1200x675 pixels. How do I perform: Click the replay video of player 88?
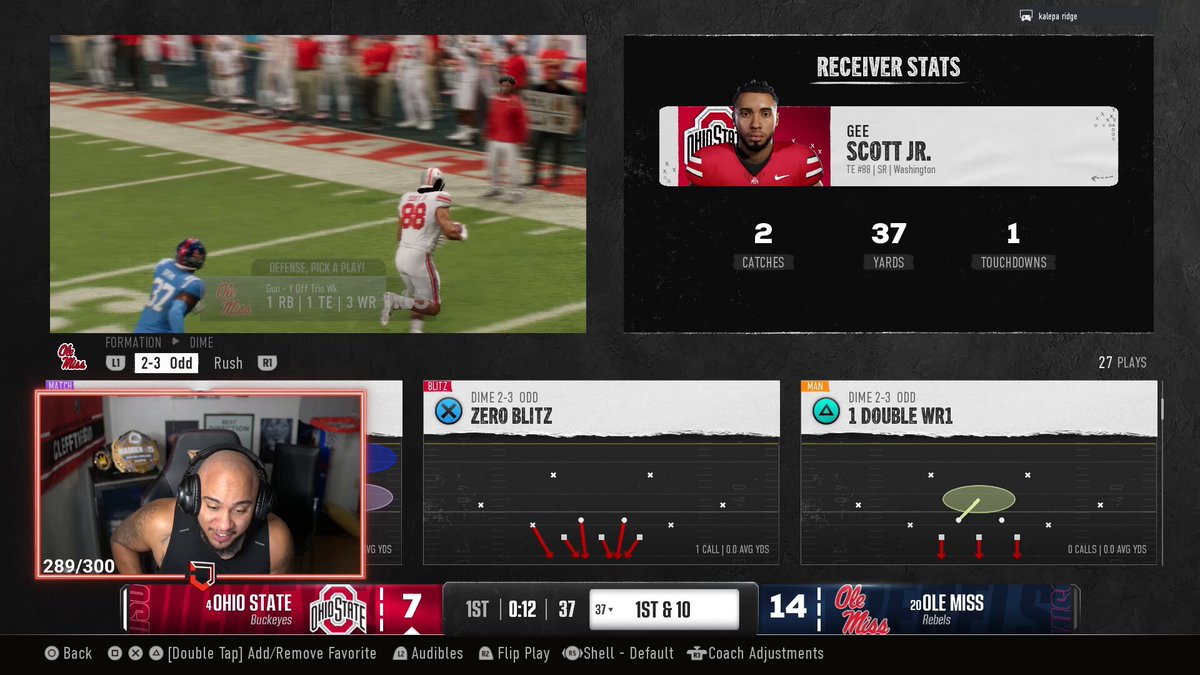(x=318, y=184)
